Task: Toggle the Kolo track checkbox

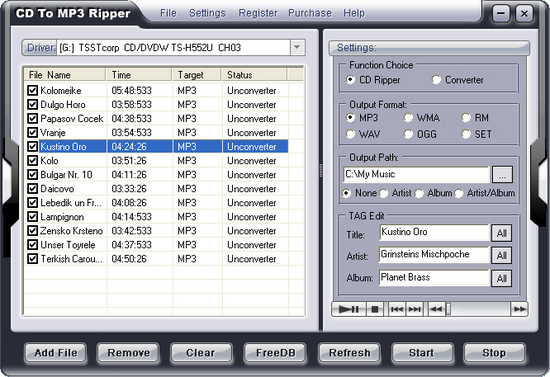Action: (x=33, y=161)
